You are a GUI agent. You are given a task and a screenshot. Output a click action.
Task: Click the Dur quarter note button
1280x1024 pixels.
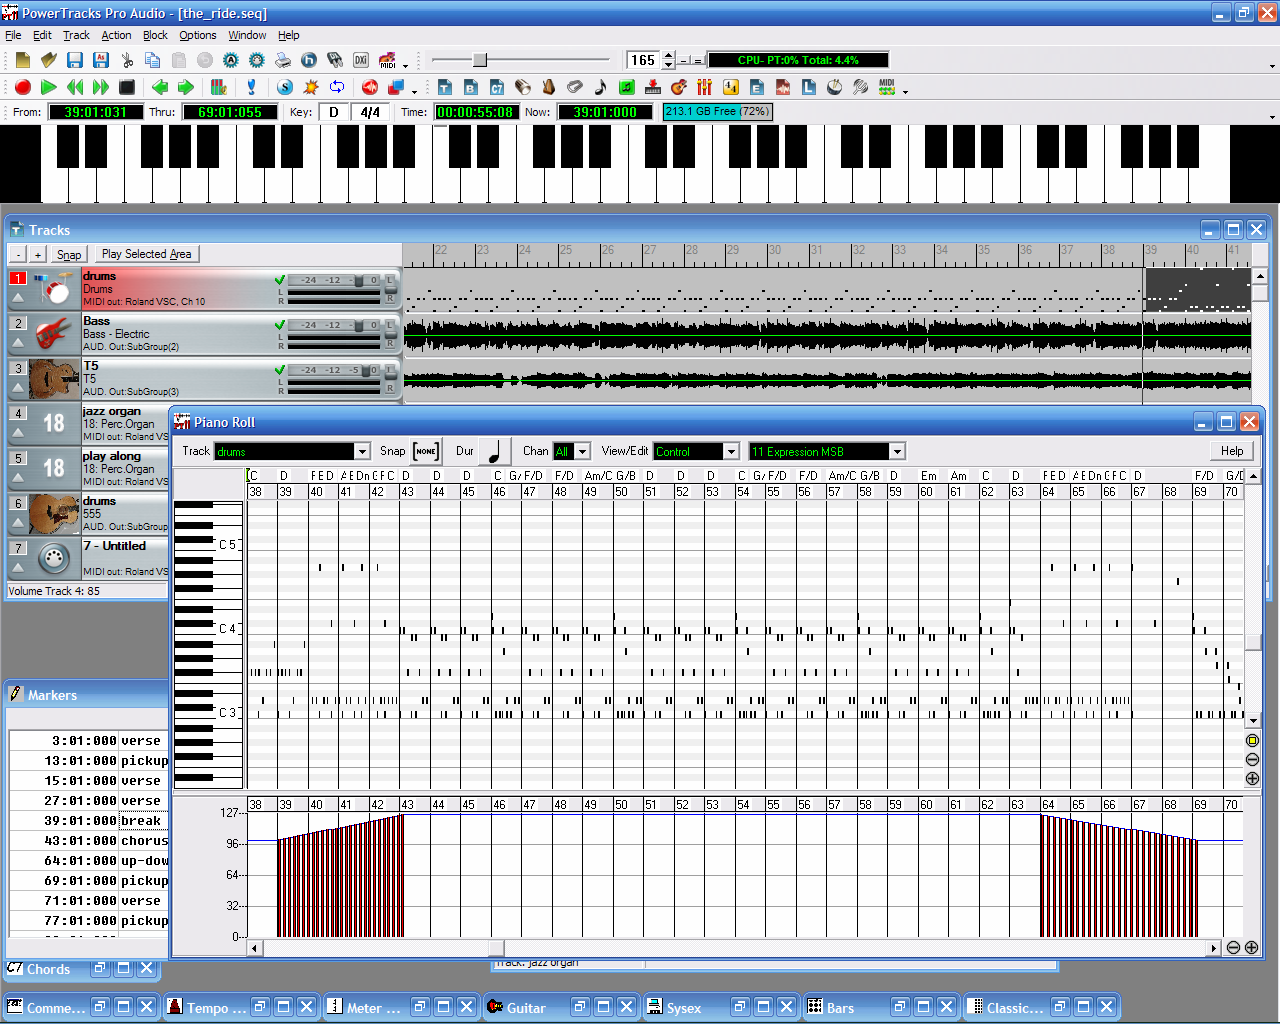494,452
